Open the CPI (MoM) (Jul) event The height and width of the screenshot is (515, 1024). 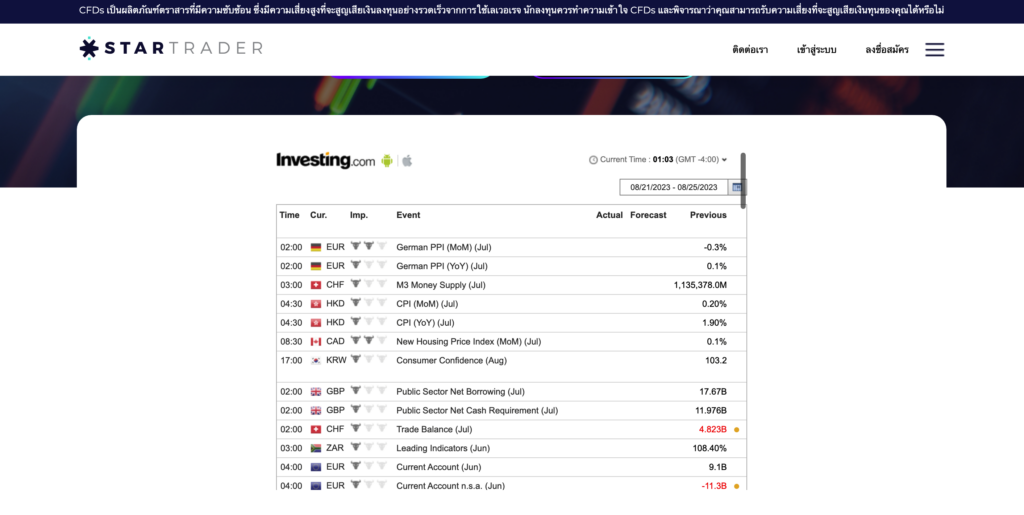pyautogui.click(x=427, y=304)
